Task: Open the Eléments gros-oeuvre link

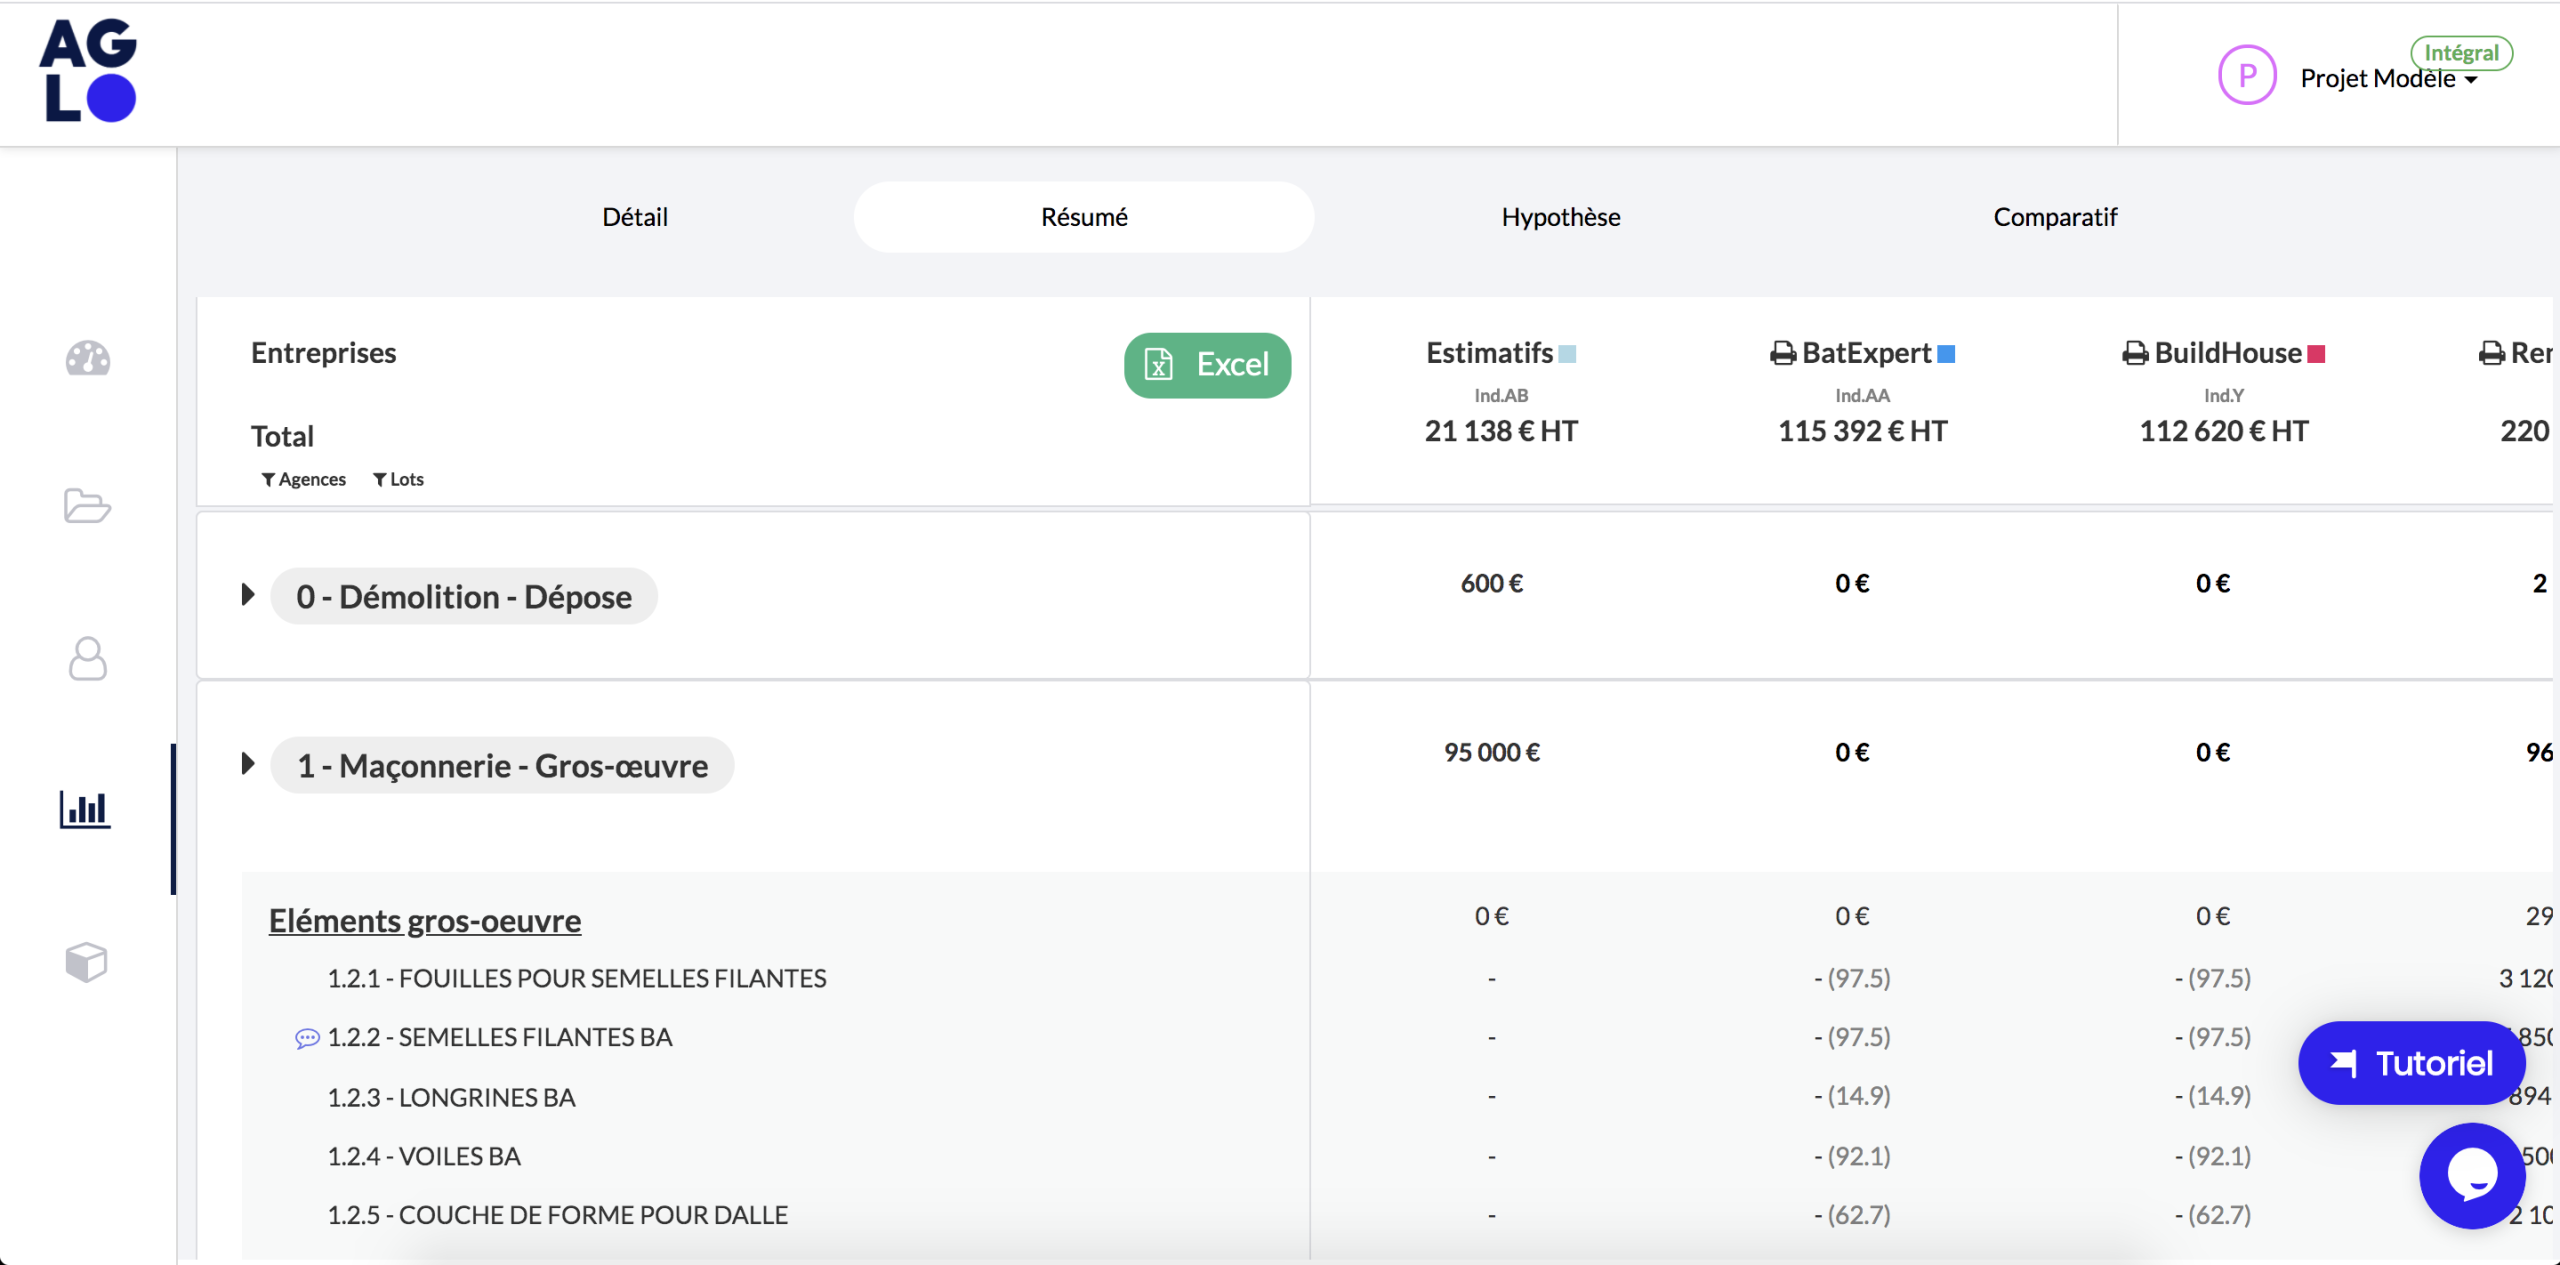Action: 425,920
